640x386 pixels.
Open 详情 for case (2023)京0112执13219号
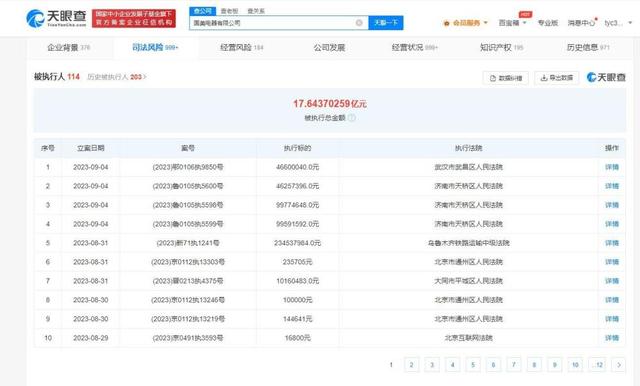click(612, 319)
